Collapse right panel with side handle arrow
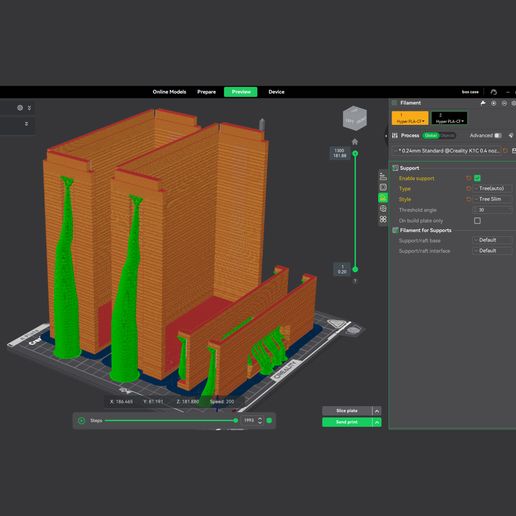Viewport: 516px width, 516px height. point(386,136)
